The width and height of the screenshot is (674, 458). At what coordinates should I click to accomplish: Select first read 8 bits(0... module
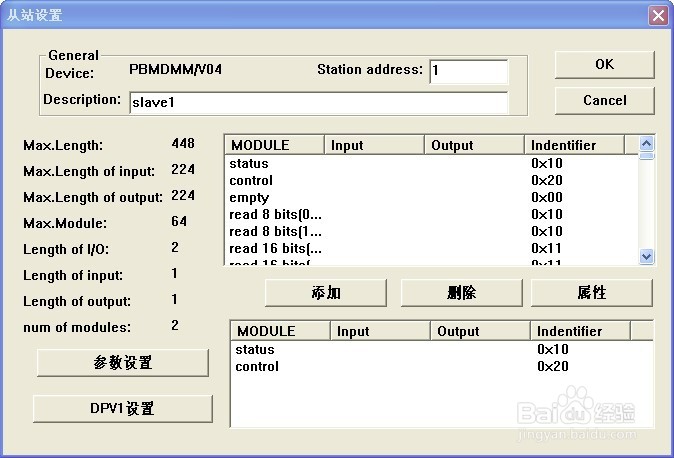click(x=431, y=214)
